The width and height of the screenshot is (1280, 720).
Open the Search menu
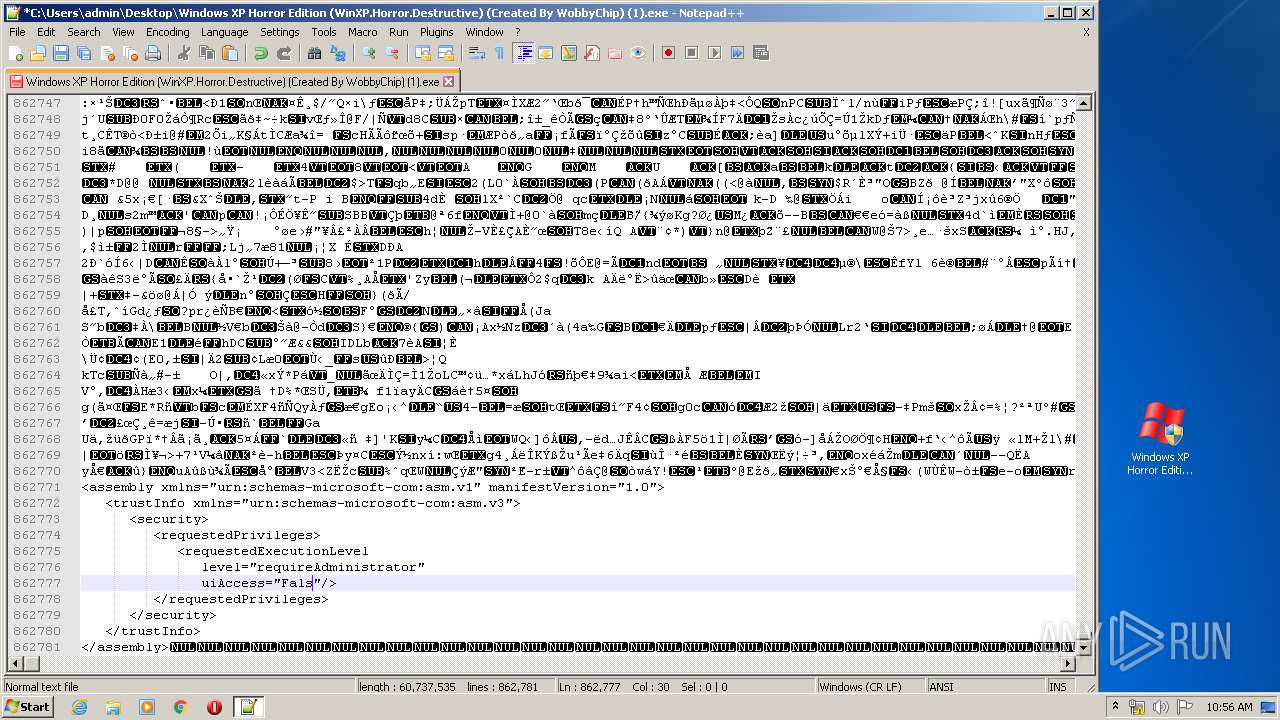coord(84,32)
